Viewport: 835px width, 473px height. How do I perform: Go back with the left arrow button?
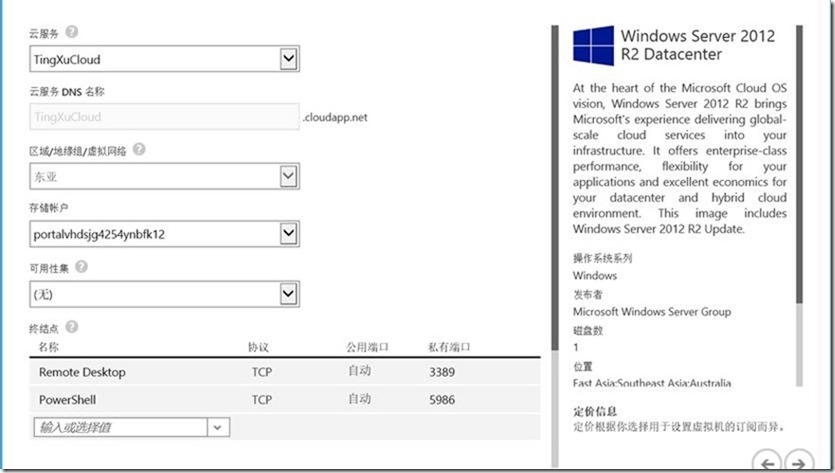767,462
